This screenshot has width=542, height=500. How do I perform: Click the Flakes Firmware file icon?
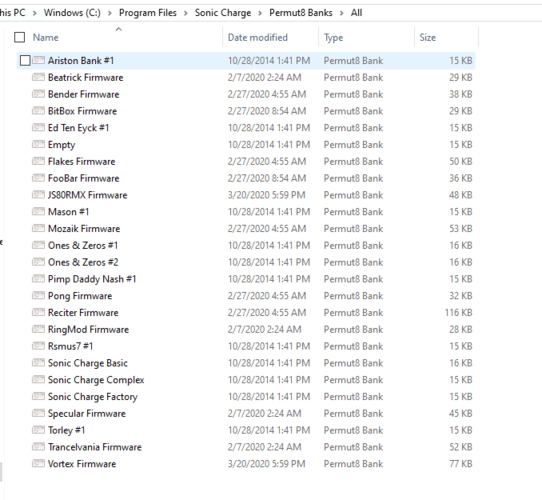[38, 161]
